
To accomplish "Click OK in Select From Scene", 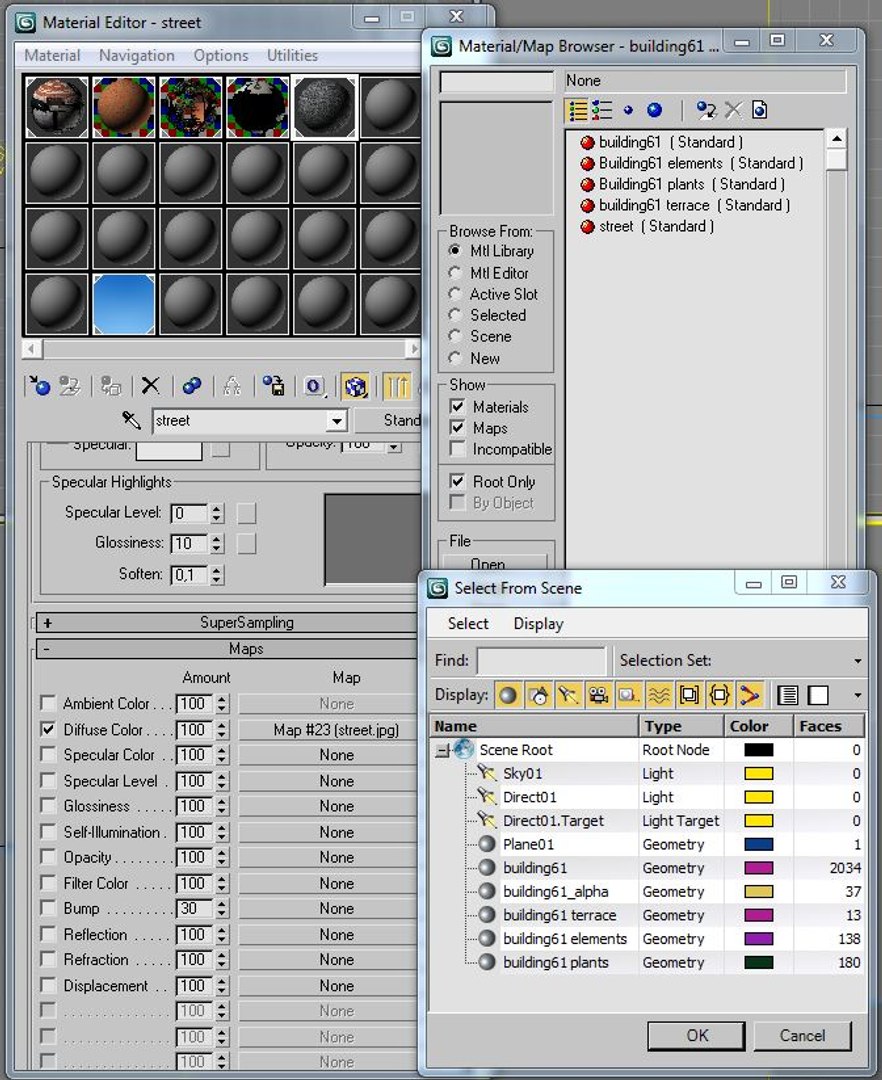I will tap(696, 1036).
